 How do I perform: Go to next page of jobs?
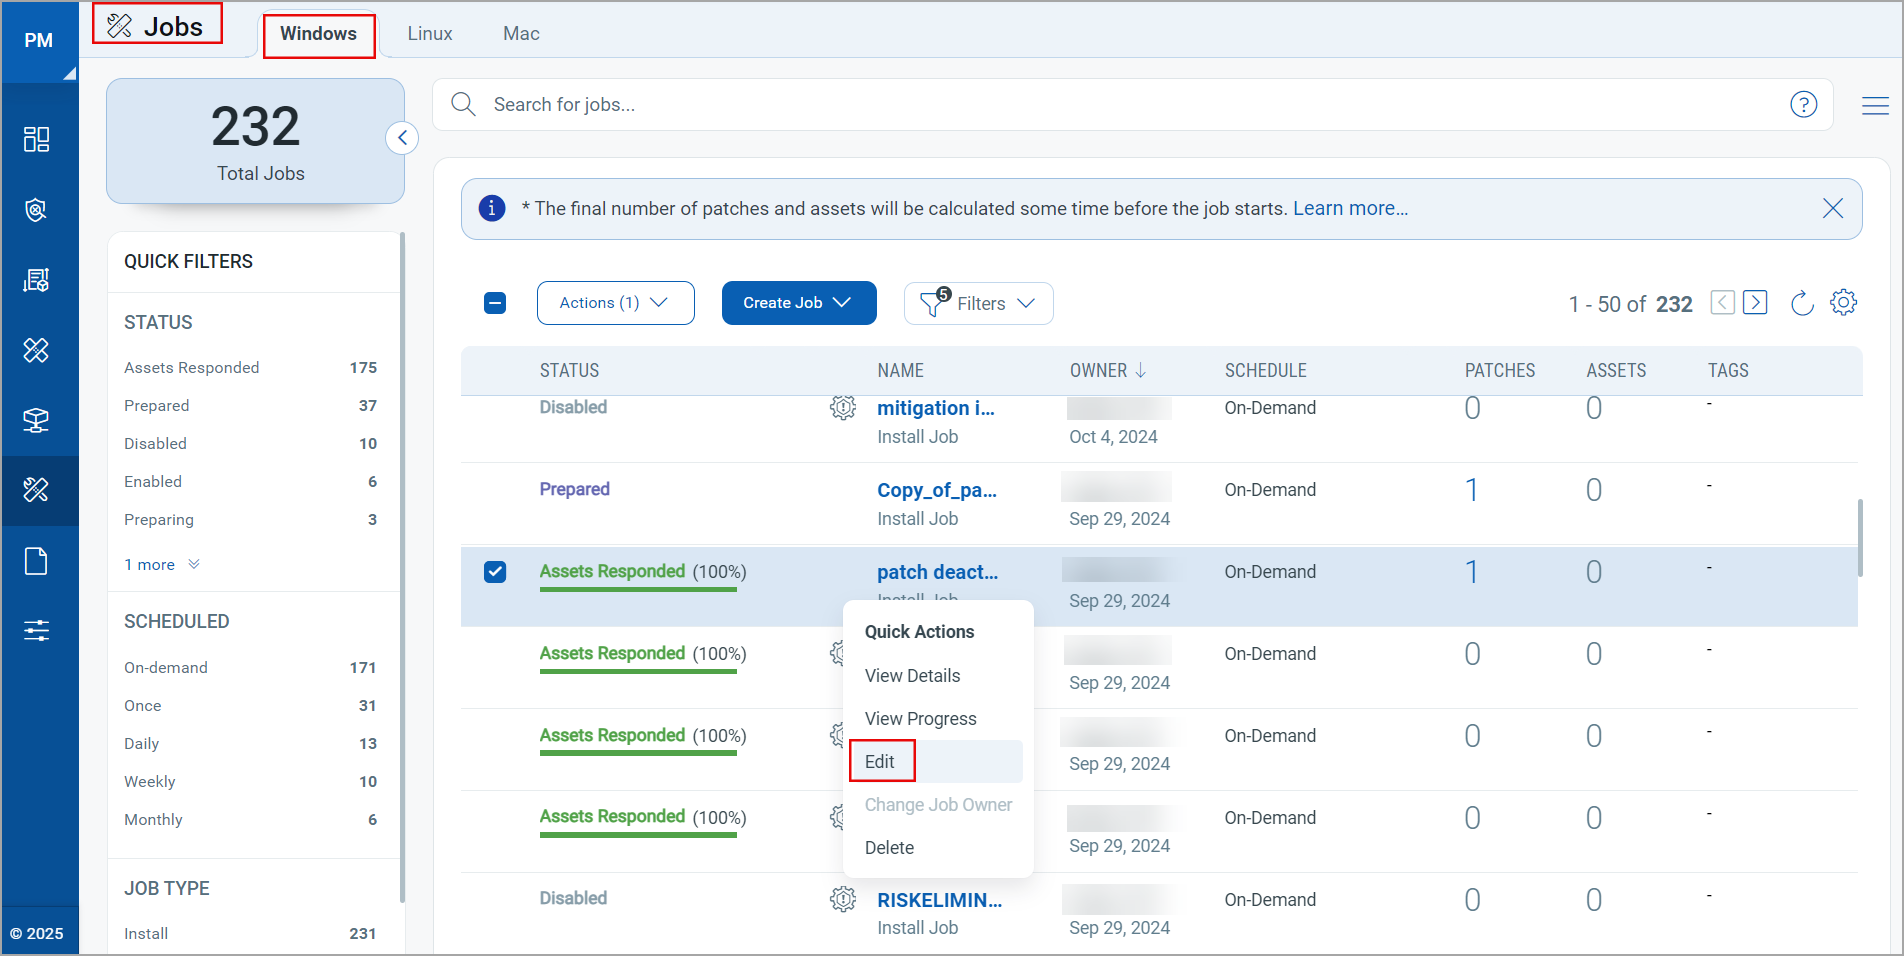coord(1755,302)
